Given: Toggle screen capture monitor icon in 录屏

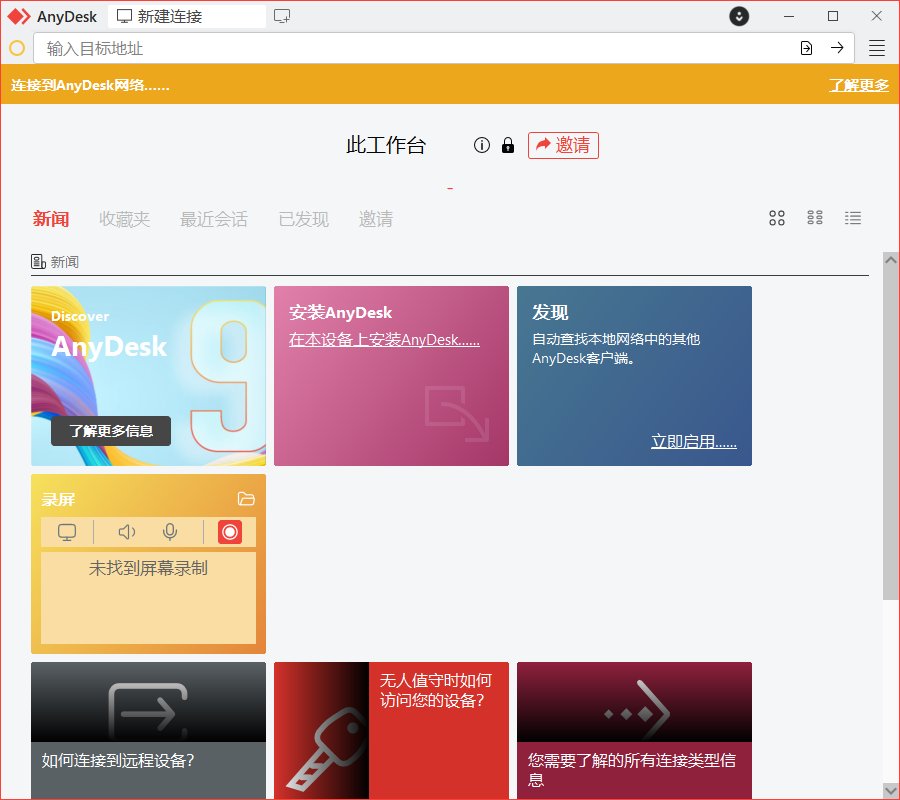Looking at the screenshot, I should (x=67, y=532).
